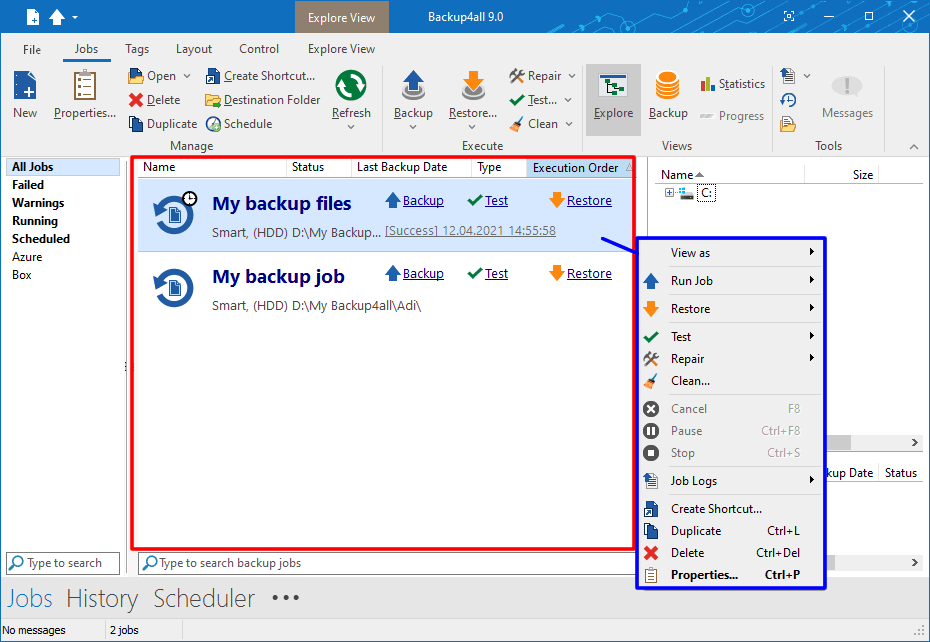The image size is (930, 642).
Task: Click the Repair tools button
Action: pos(536,76)
